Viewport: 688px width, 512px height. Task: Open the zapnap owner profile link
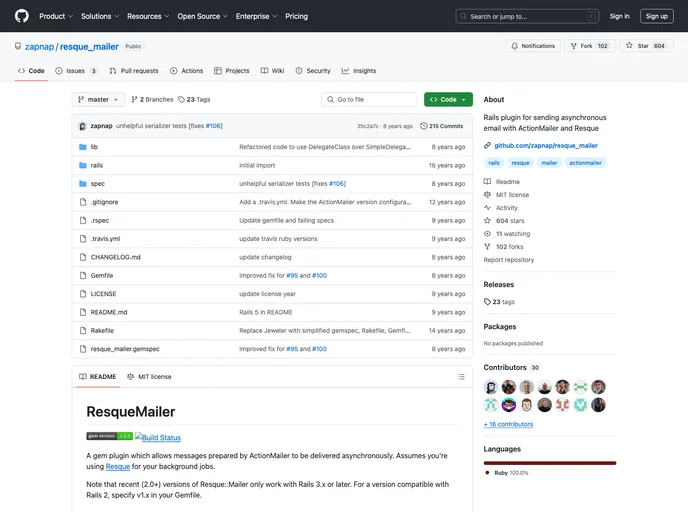pyautogui.click(x=39, y=47)
